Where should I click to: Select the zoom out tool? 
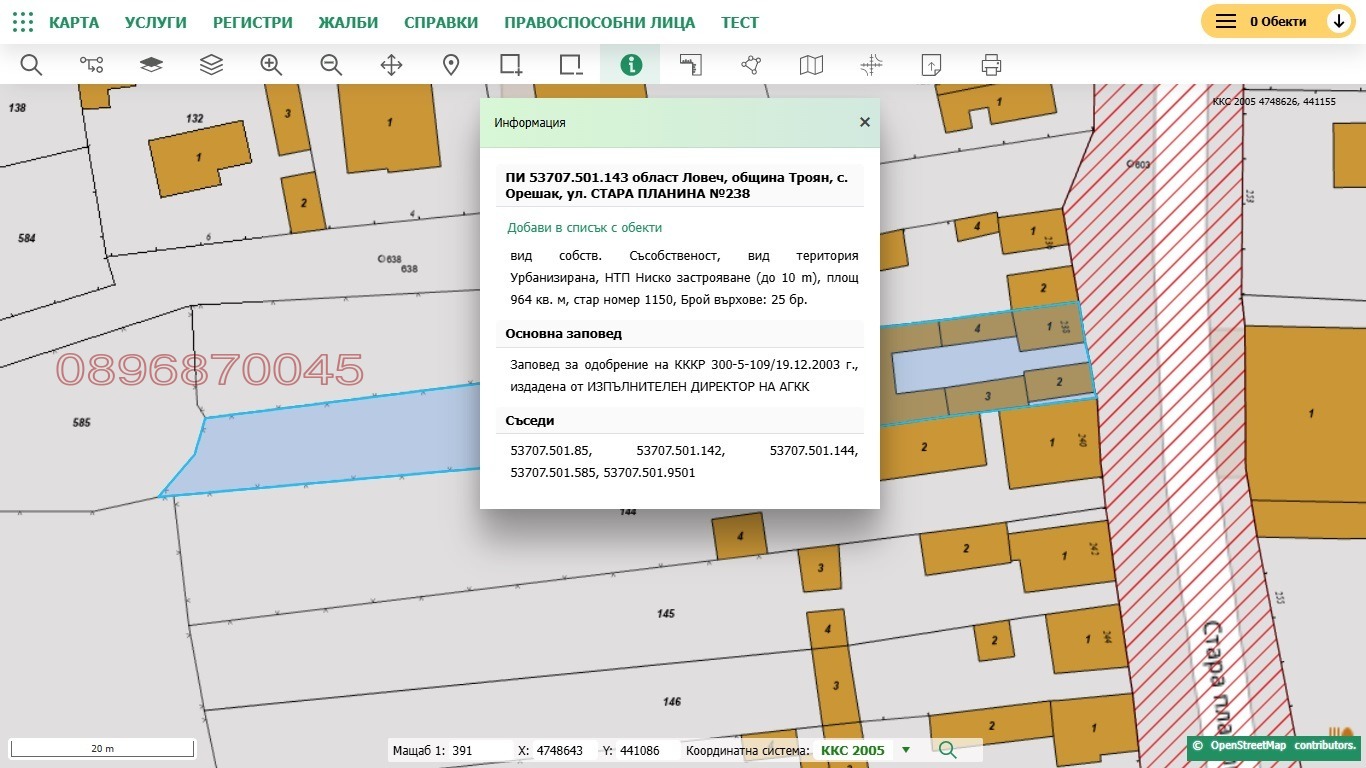point(331,65)
